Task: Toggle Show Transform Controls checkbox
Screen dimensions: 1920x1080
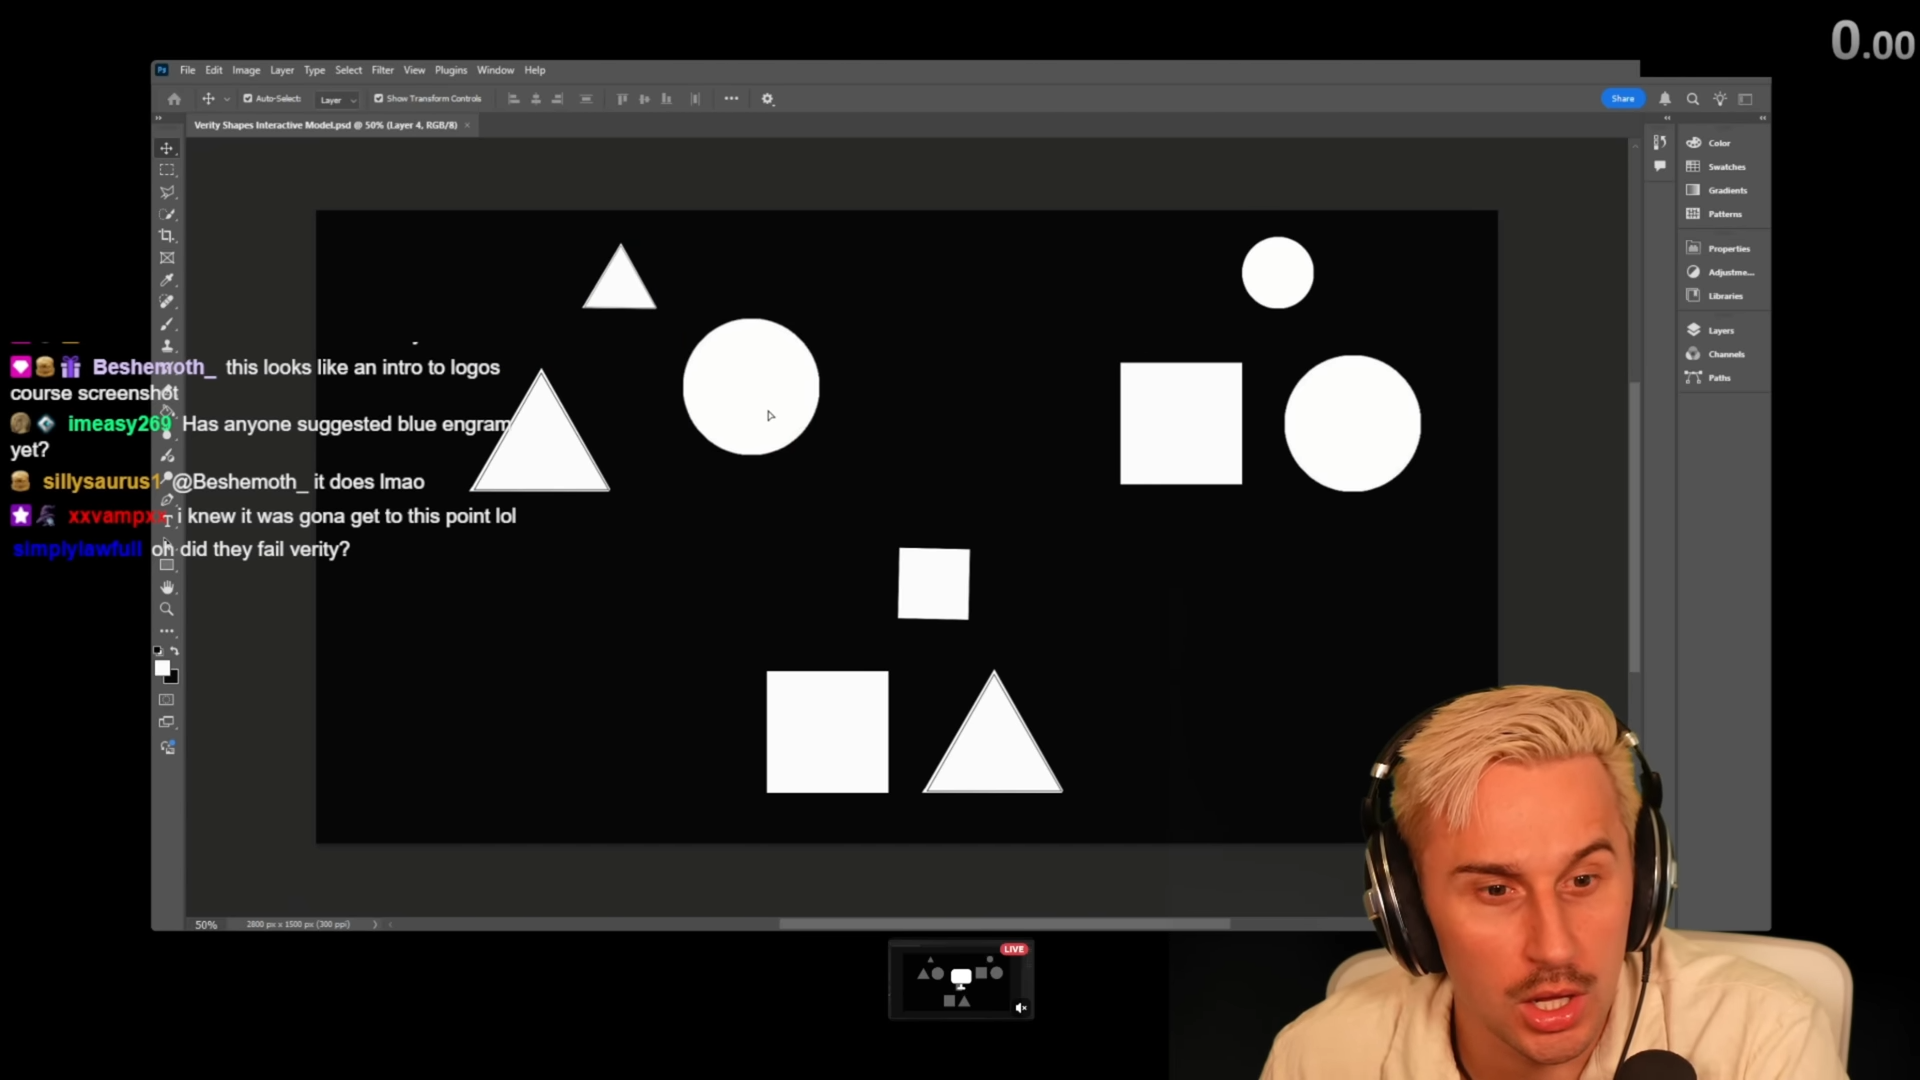Action: click(379, 99)
